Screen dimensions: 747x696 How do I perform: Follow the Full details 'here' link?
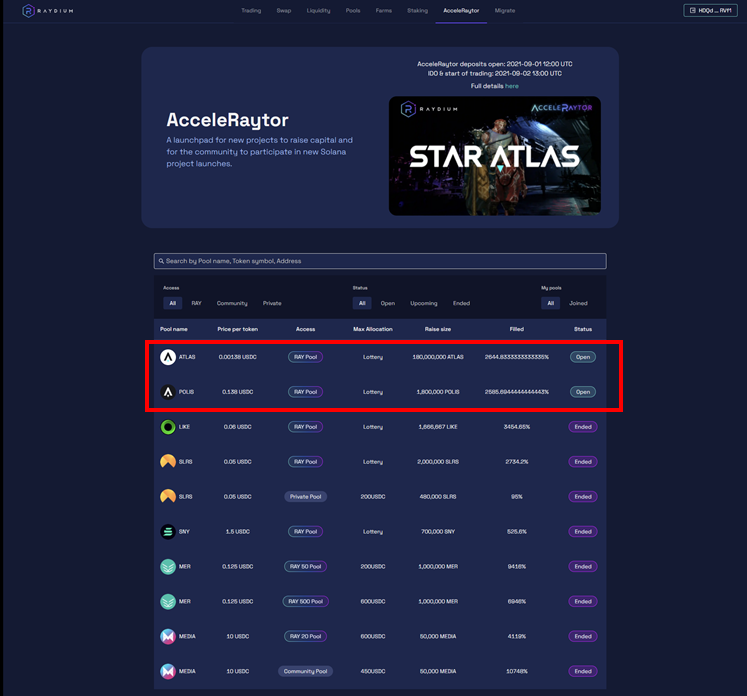[512, 86]
